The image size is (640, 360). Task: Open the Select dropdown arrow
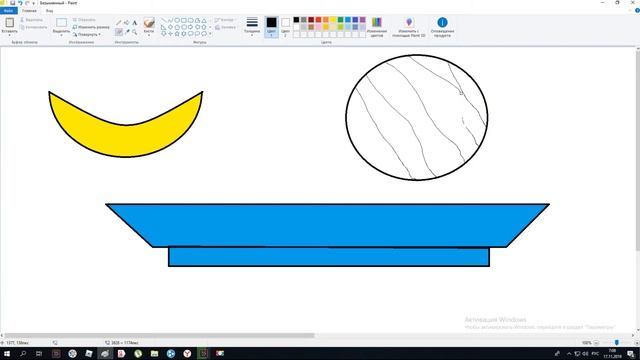[x=62, y=36]
